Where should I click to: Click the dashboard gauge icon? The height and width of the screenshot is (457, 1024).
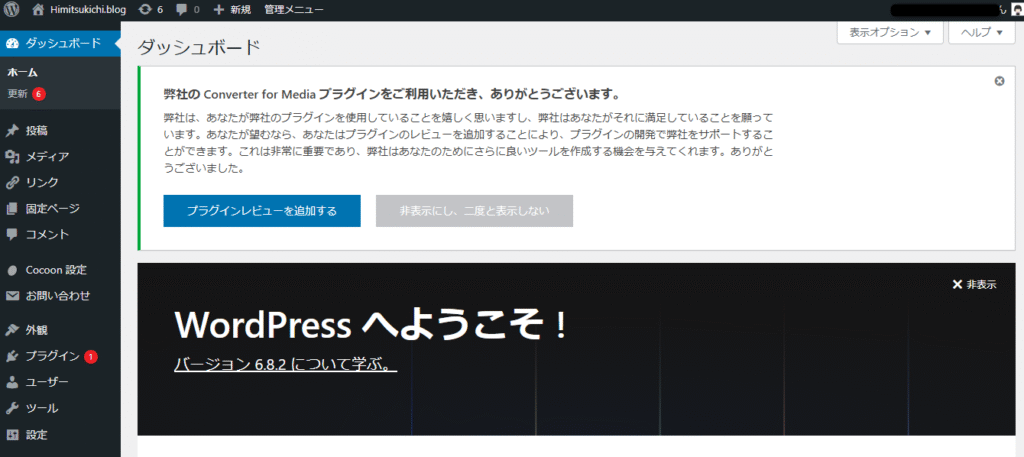click(12, 44)
